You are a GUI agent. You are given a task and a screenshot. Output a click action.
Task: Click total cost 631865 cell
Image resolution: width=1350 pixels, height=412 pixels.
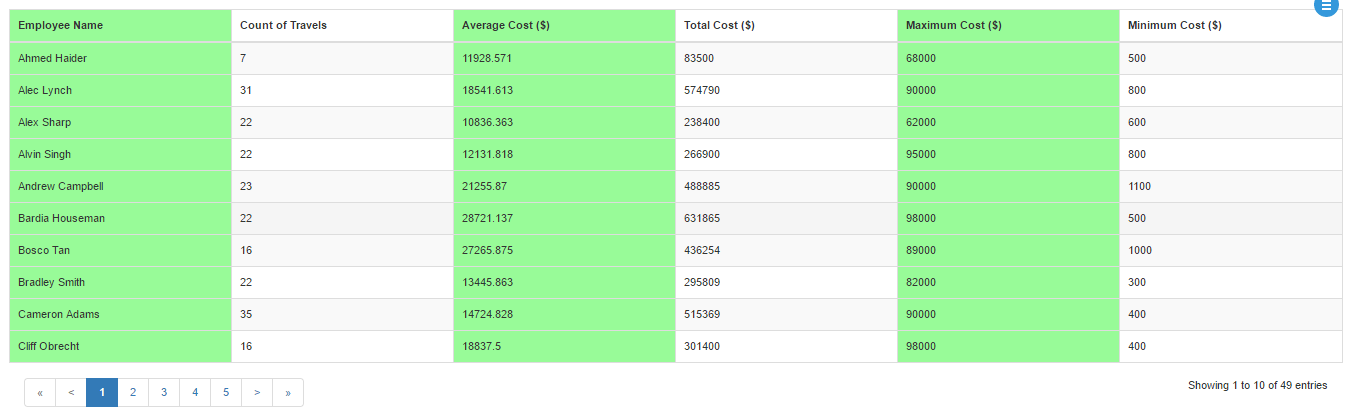pyautogui.click(x=787, y=219)
